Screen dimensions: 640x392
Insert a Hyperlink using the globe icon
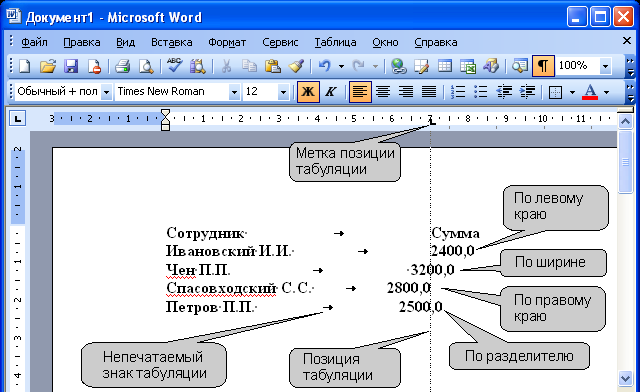click(398, 66)
